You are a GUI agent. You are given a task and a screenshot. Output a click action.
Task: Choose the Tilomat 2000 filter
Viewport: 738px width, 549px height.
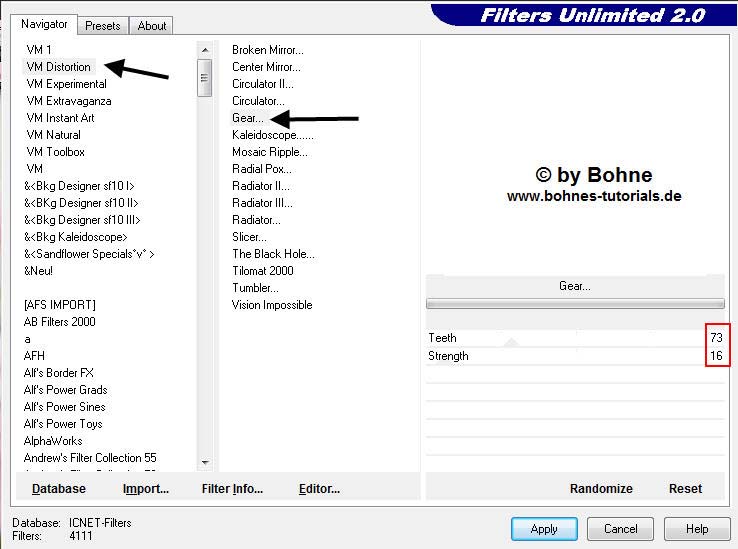(x=263, y=271)
